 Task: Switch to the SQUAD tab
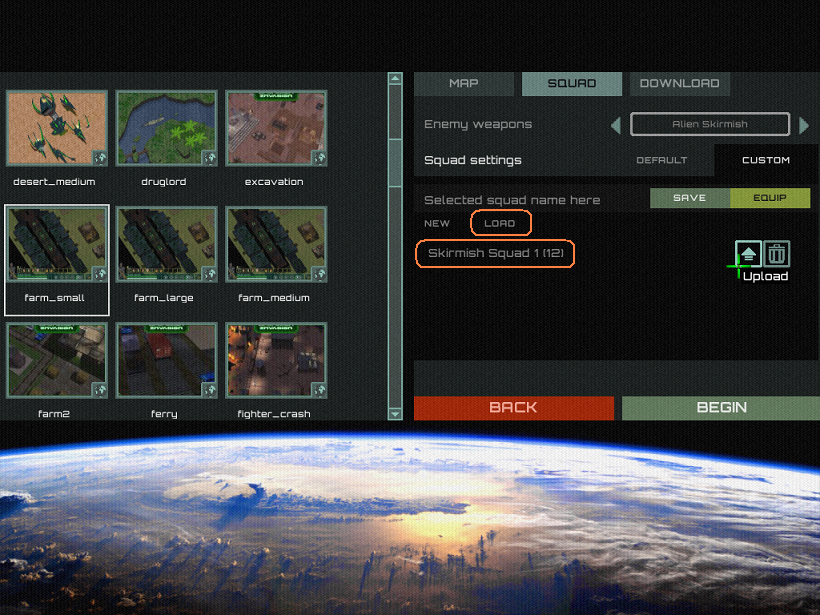tap(572, 84)
